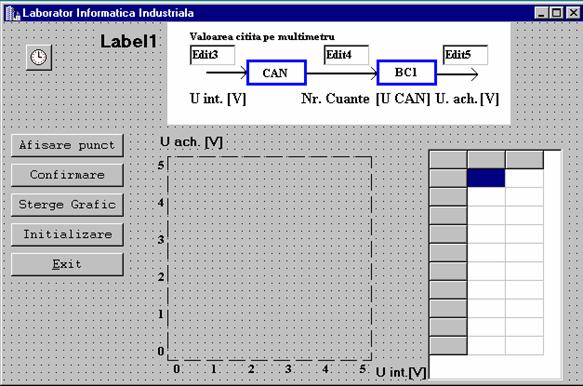
Task: Select the highlighted blue grid cell
Action: [486, 178]
